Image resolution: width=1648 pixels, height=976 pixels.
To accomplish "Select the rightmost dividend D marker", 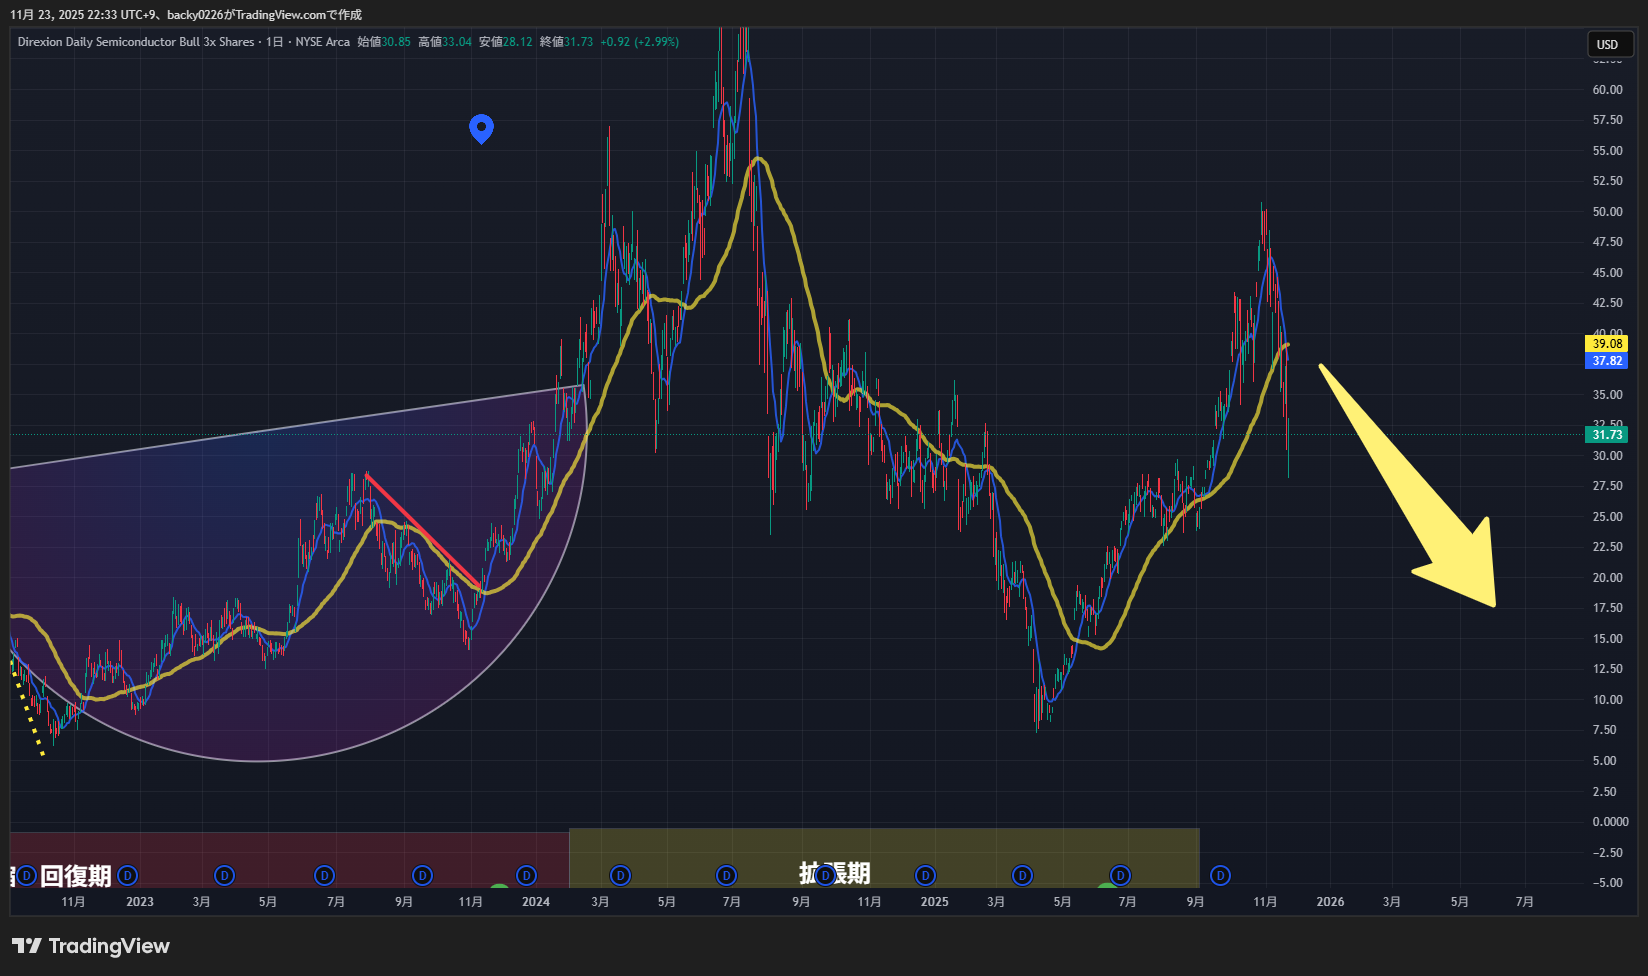I will (1220, 876).
